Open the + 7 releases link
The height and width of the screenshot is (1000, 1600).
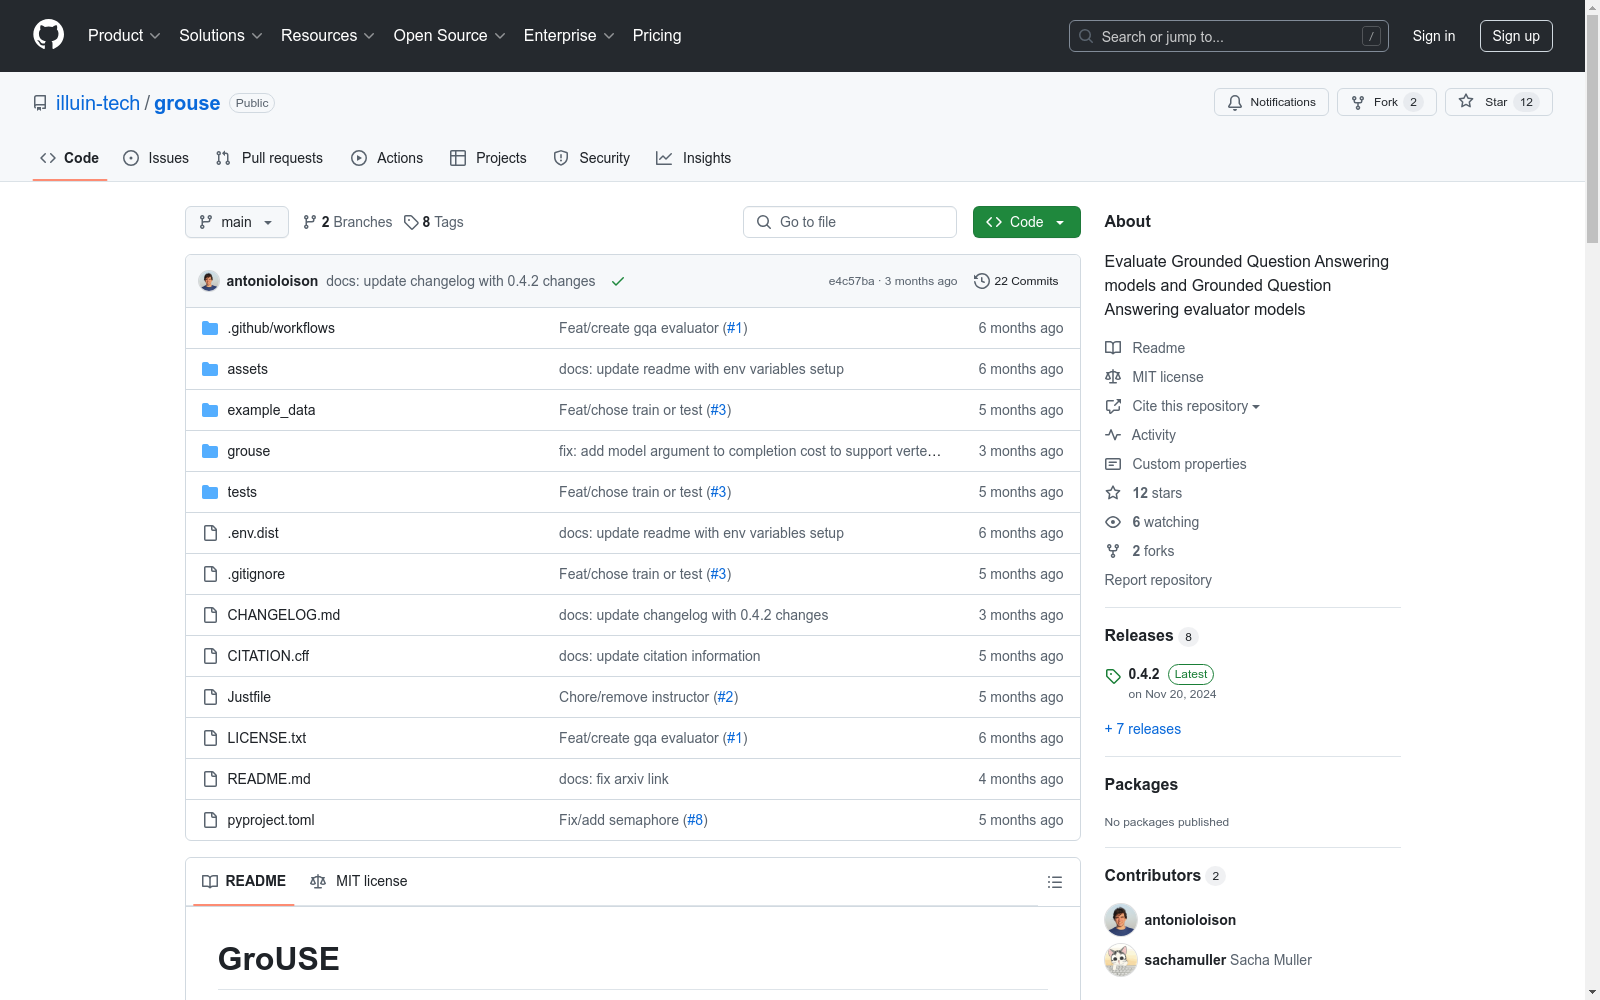click(x=1143, y=729)
